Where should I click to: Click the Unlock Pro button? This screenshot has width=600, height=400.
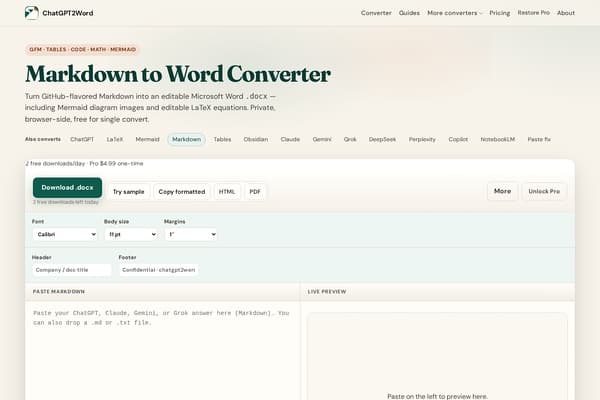click(x=544, y=191)
